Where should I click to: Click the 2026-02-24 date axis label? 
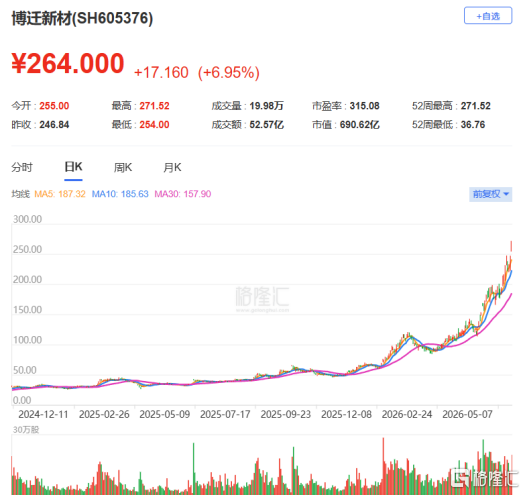point(407,415)
